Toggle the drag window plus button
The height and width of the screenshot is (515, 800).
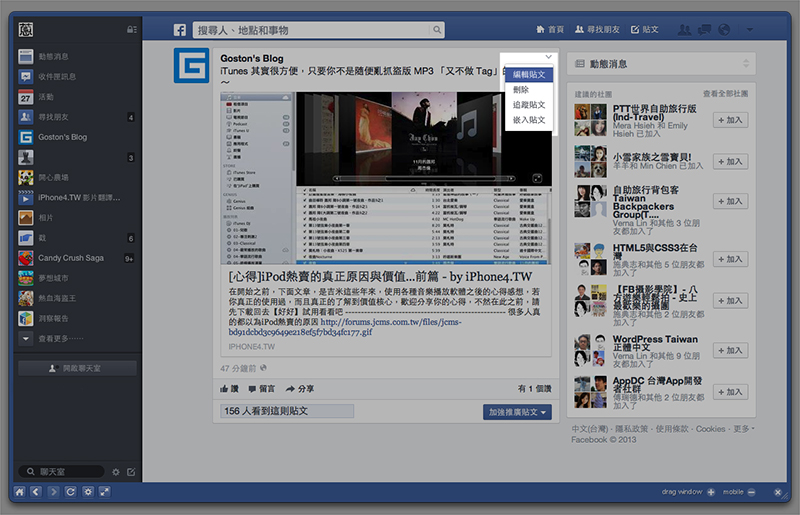coord(711,492)
